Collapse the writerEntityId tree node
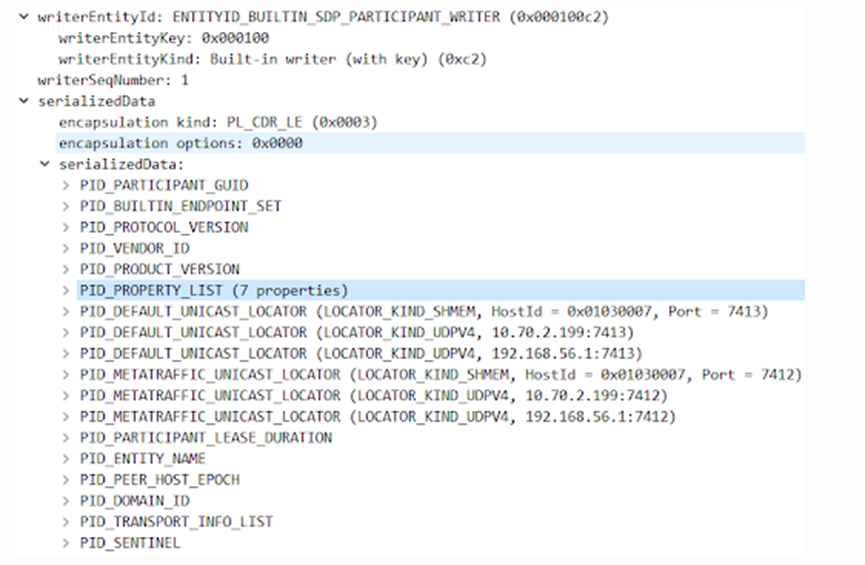 (x=23, y=18)
